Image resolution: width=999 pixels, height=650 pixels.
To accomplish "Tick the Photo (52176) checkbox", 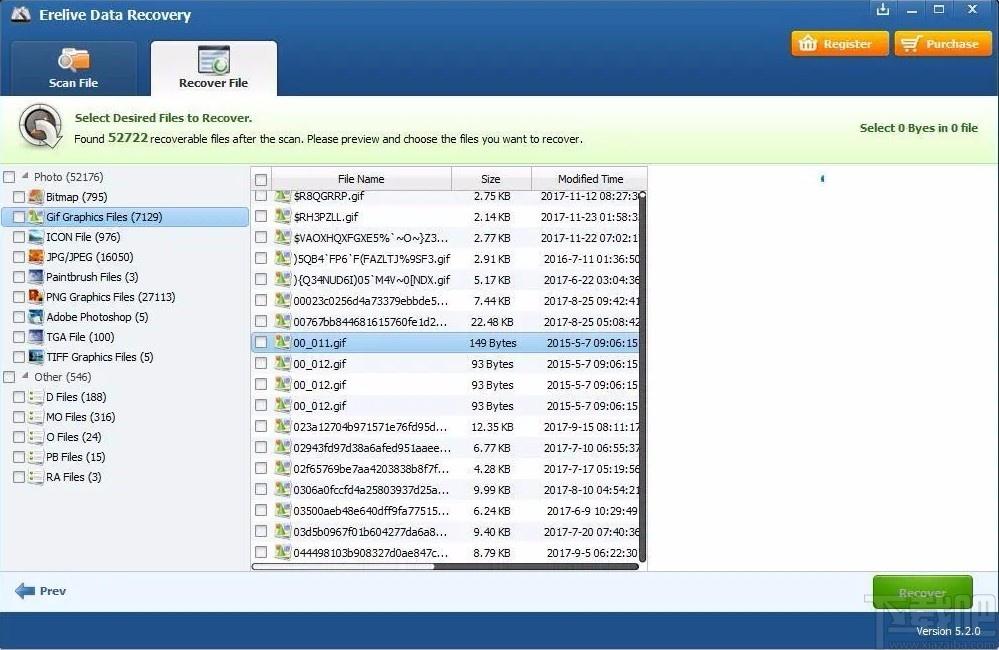I will [x=10, y=177].
